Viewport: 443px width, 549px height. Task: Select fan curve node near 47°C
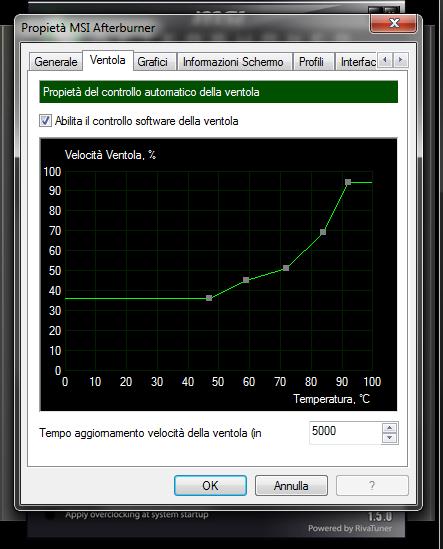pyautogui.click(x=209, y=298)
